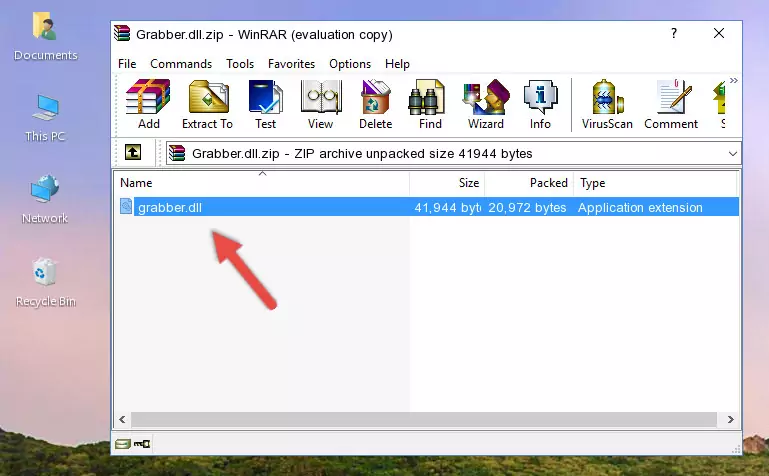Screen dimensions: 769x476
Task: Open the Help menu
Action: pyautogui.click(x=397, y=64)
